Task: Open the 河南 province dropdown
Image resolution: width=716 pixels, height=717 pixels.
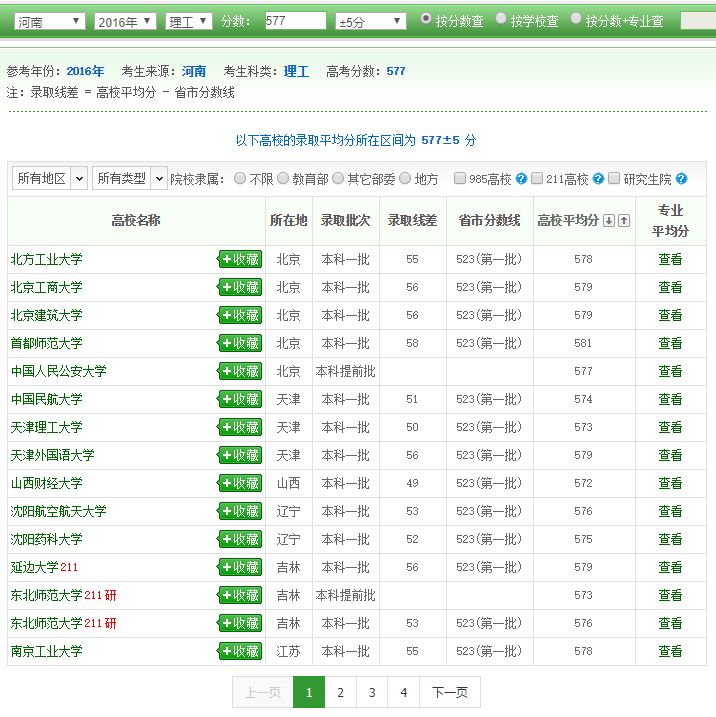Action: pos(50,21)
